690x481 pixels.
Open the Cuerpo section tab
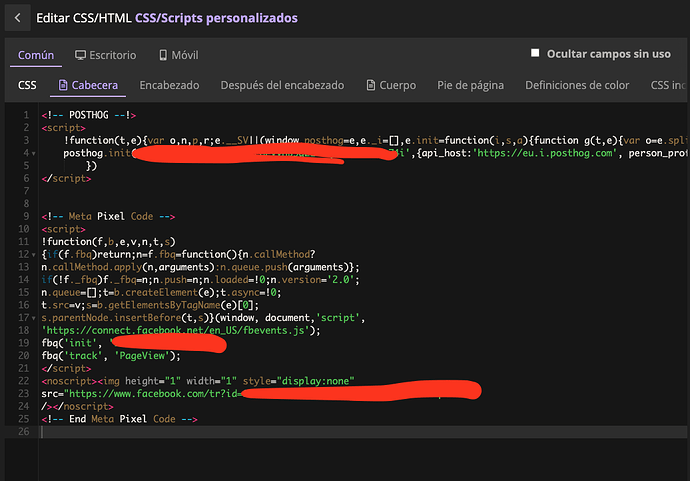click(x=391, y=85)
